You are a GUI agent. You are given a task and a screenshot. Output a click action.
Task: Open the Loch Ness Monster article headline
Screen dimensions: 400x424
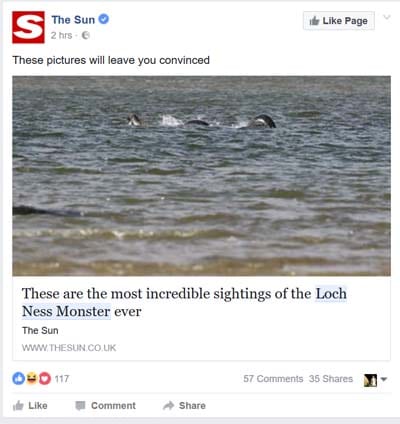pos(184,302)
